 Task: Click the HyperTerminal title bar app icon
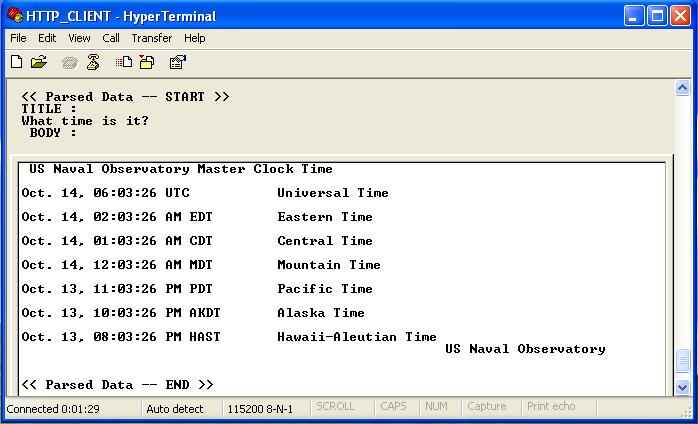click(16, 16)
